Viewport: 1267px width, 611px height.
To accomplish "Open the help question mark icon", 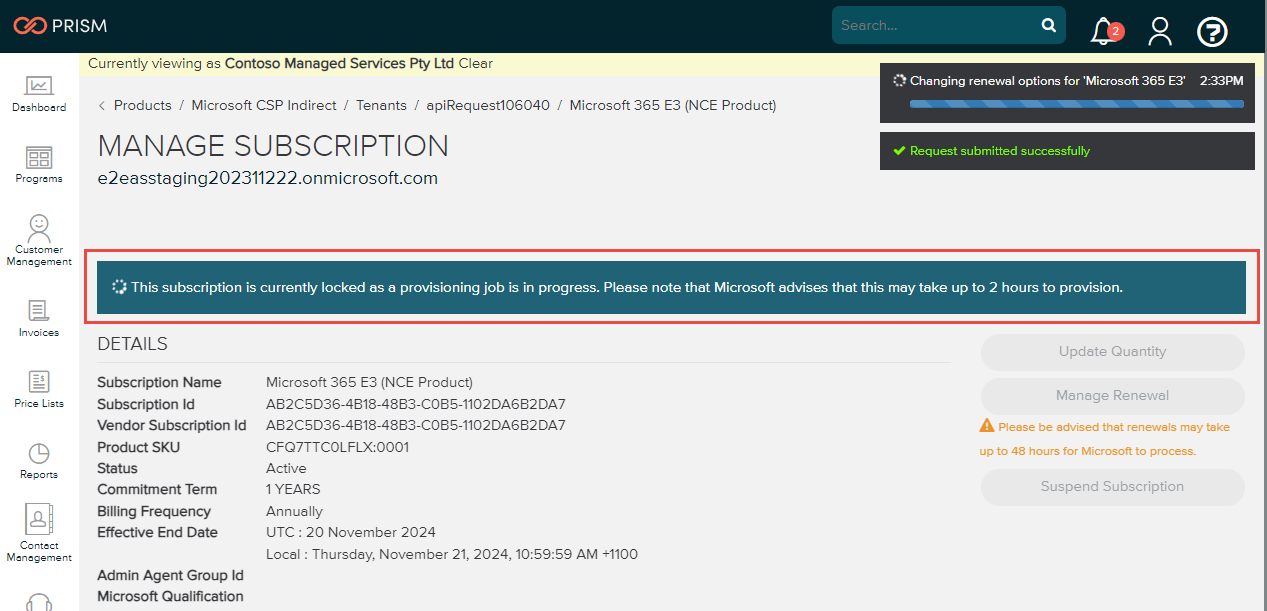I will pos(1212,32).
